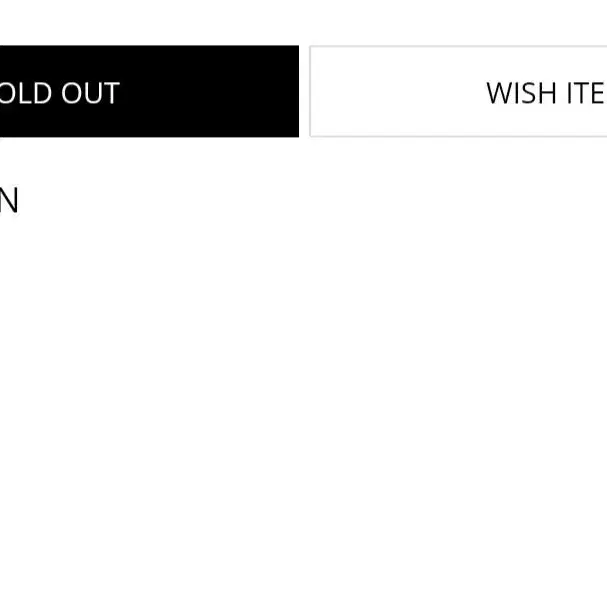Select the partially visible text ending in N
Screen dimensions: 607x607
pyautogui.click(x=9, y=200)
